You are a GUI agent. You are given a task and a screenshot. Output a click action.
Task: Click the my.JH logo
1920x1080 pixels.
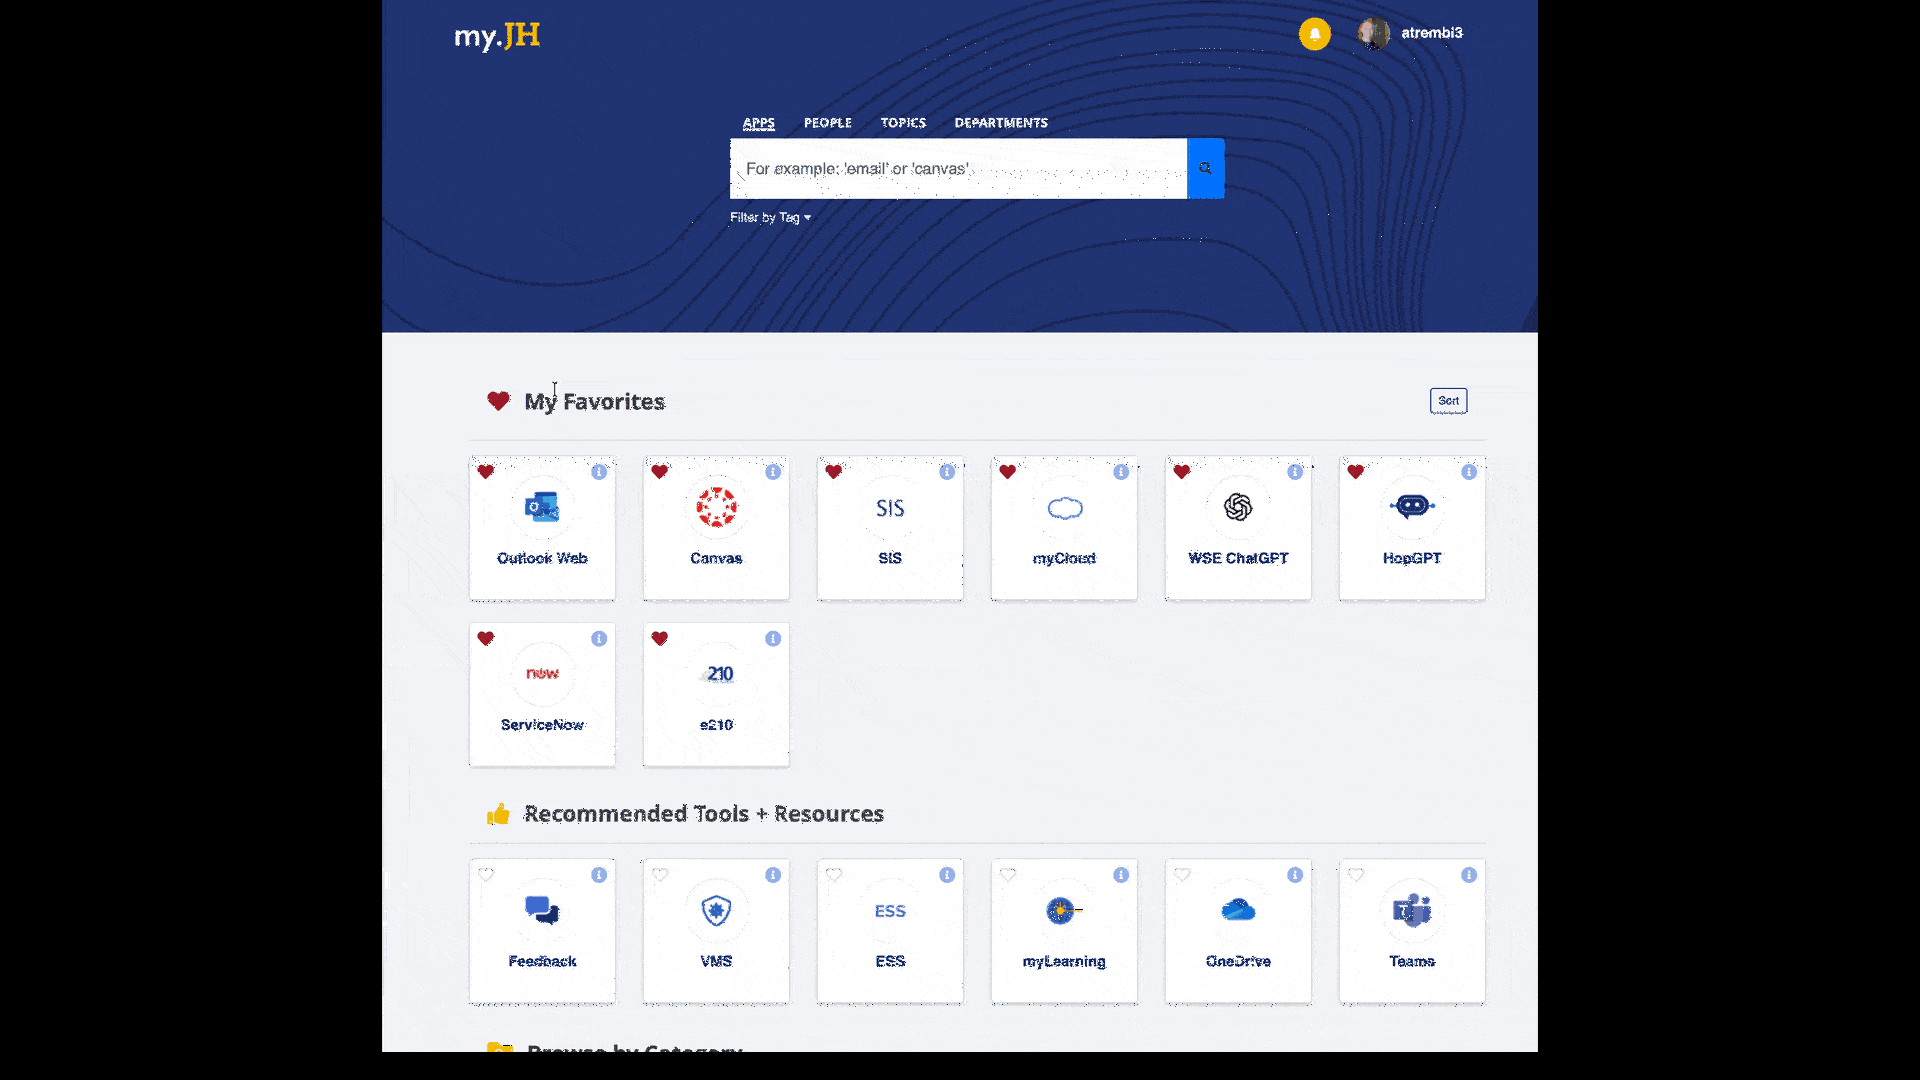click(x=497, y=36)
